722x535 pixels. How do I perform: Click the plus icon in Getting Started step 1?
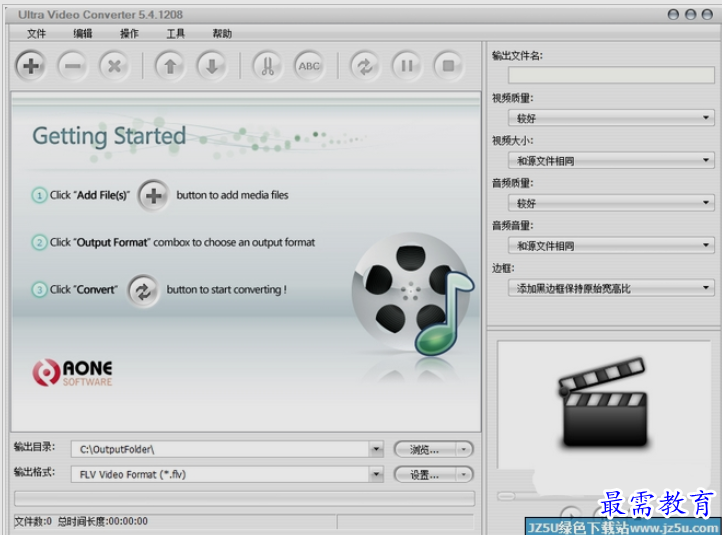(153, 196)
